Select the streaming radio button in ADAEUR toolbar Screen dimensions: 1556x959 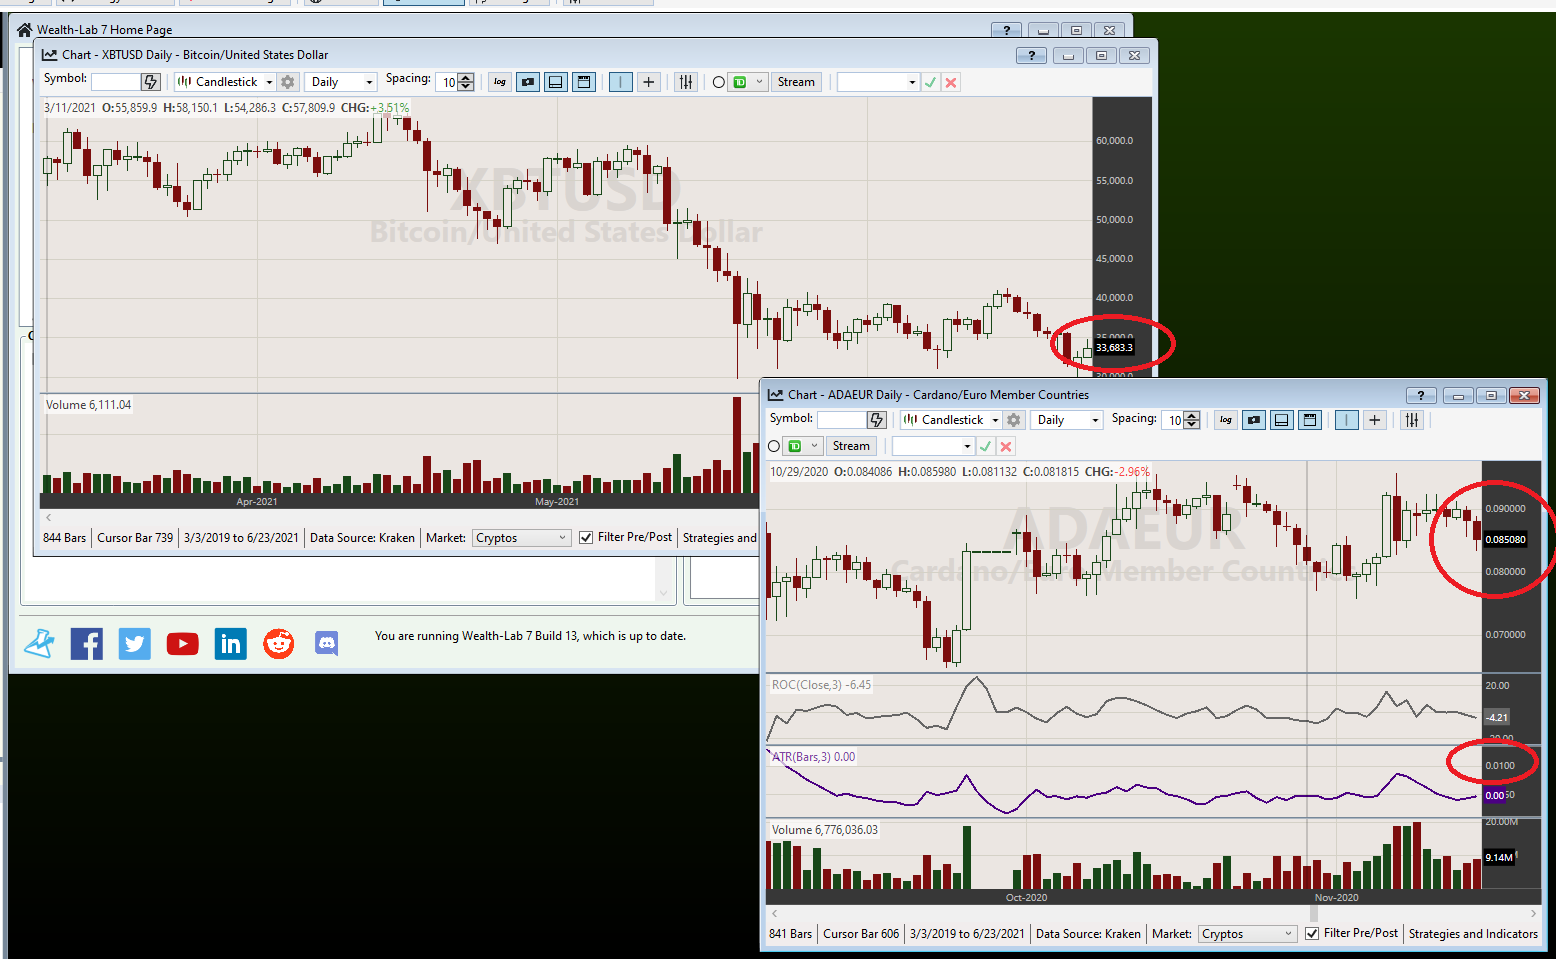[774, 446]
